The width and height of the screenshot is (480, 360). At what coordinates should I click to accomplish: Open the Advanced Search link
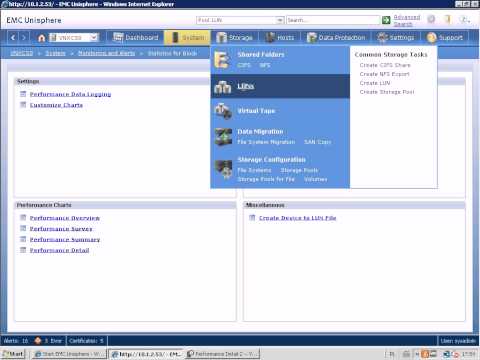(406, 20)
